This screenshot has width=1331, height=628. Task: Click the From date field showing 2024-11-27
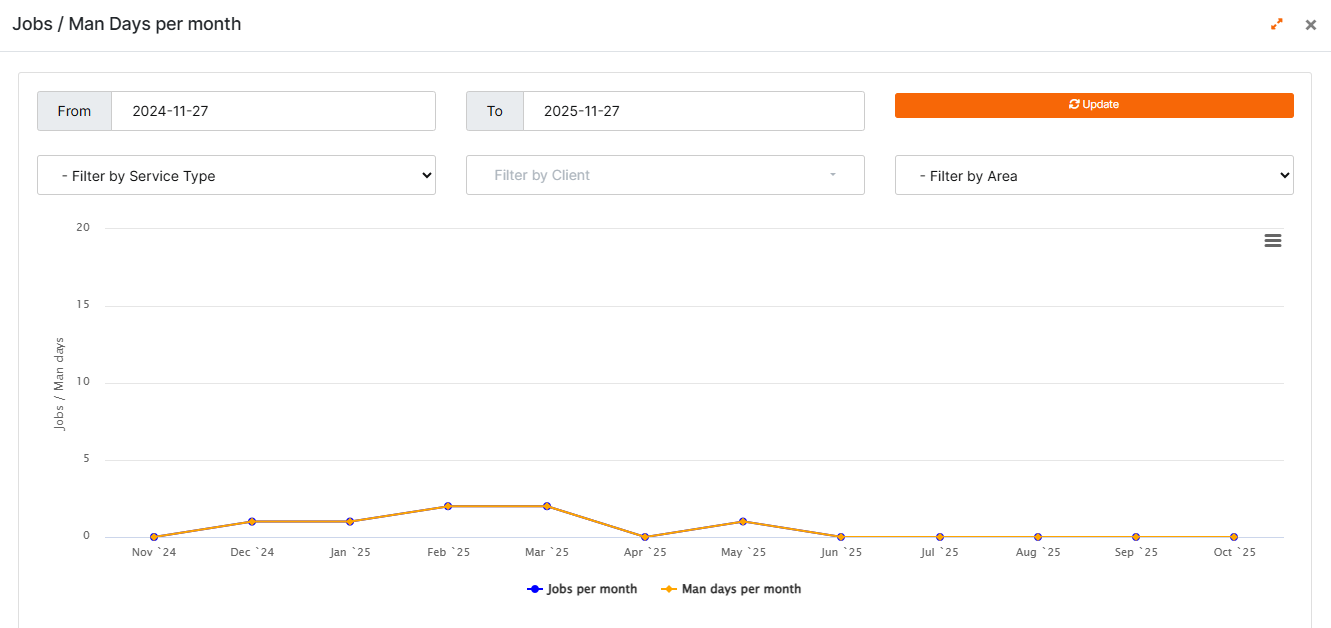[x=273, y=111]
